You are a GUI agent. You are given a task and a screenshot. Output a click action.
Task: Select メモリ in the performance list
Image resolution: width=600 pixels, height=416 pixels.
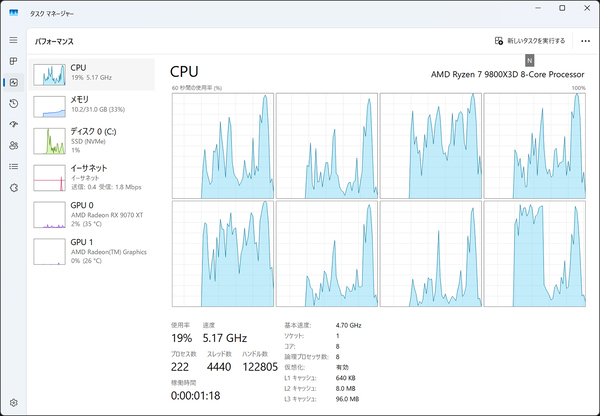[x=93, y=106]
